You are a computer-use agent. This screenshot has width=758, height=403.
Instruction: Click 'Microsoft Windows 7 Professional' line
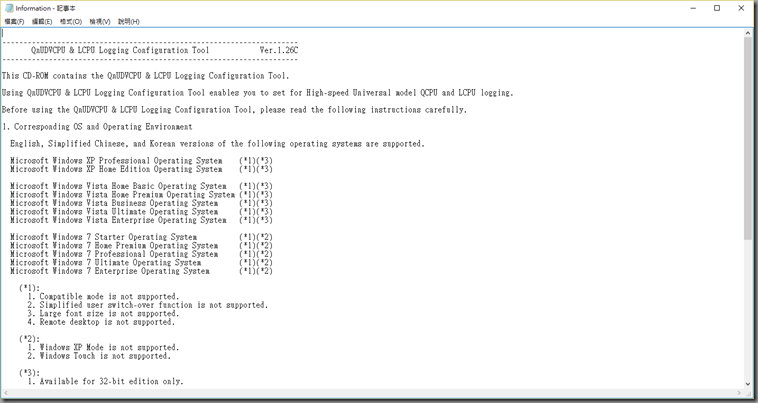(x=141, y=254)
